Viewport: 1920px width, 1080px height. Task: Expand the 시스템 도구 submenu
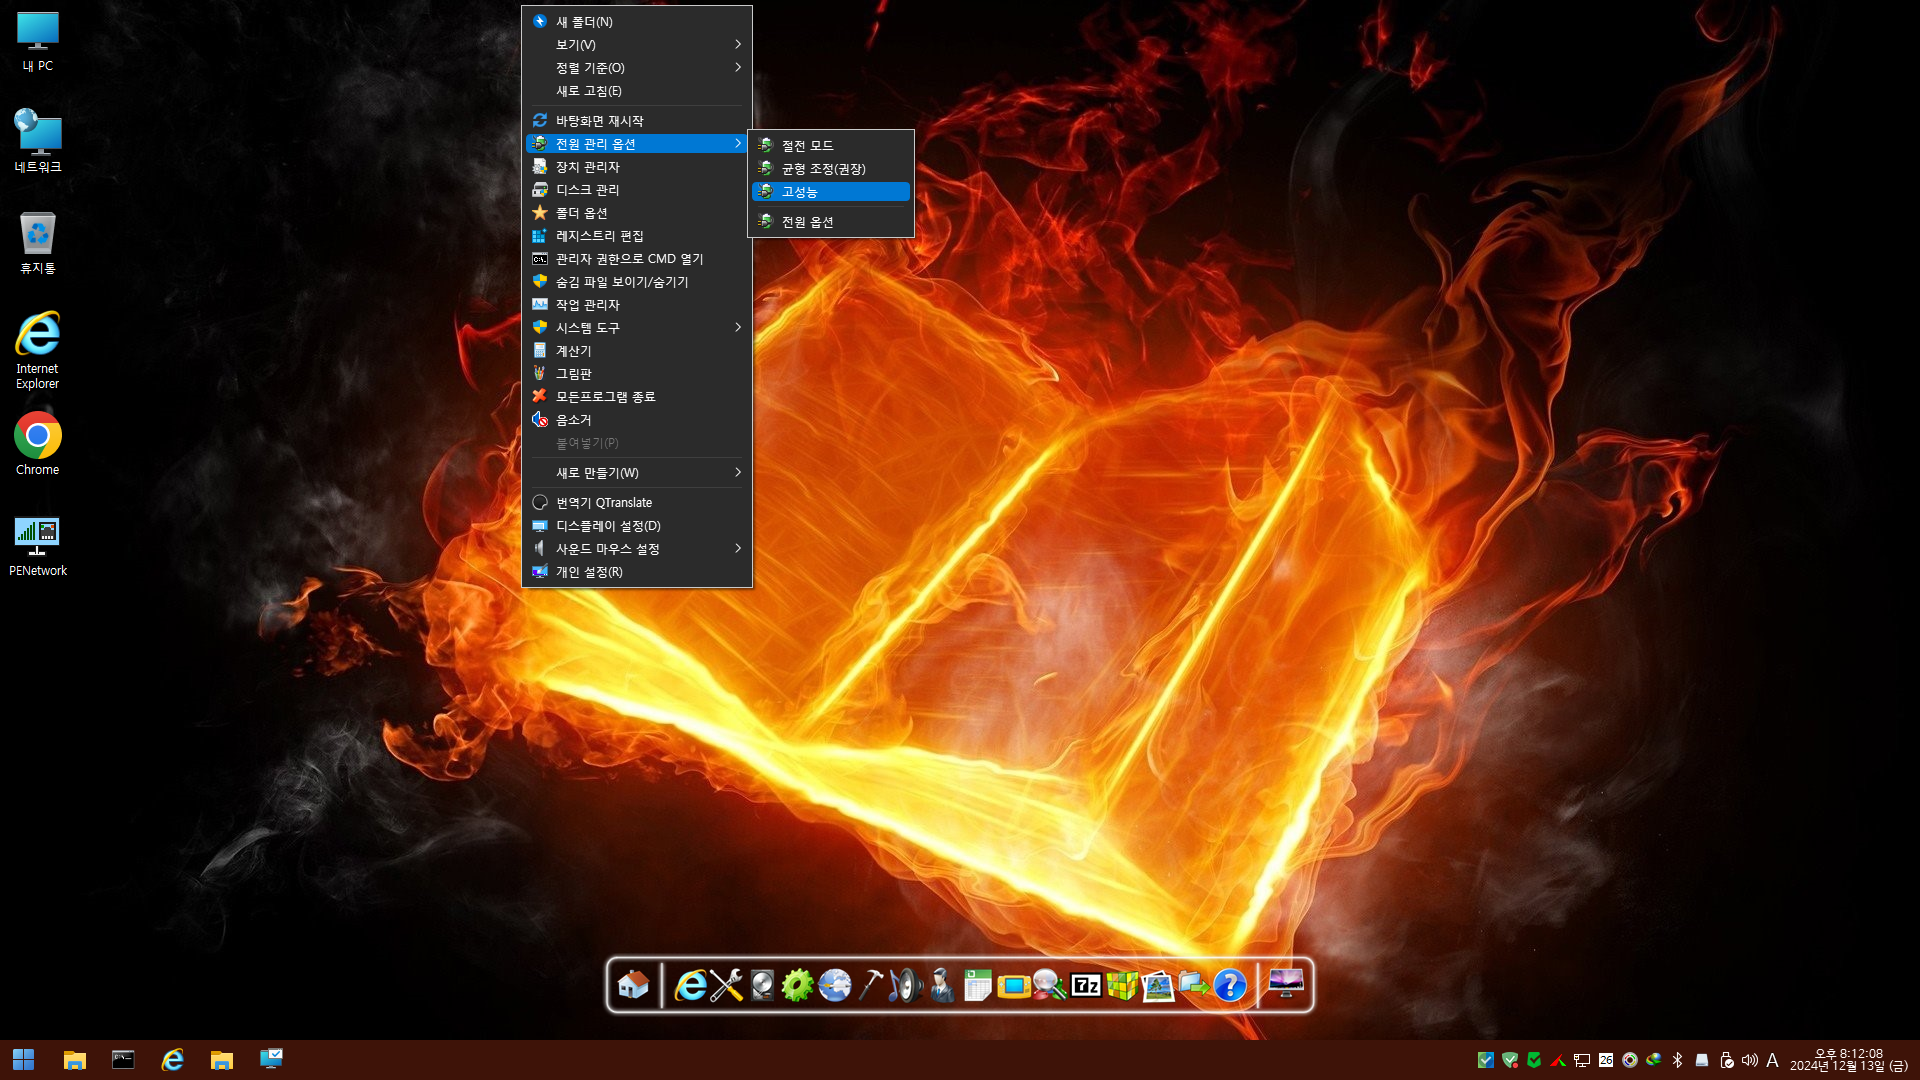(637, 327)
